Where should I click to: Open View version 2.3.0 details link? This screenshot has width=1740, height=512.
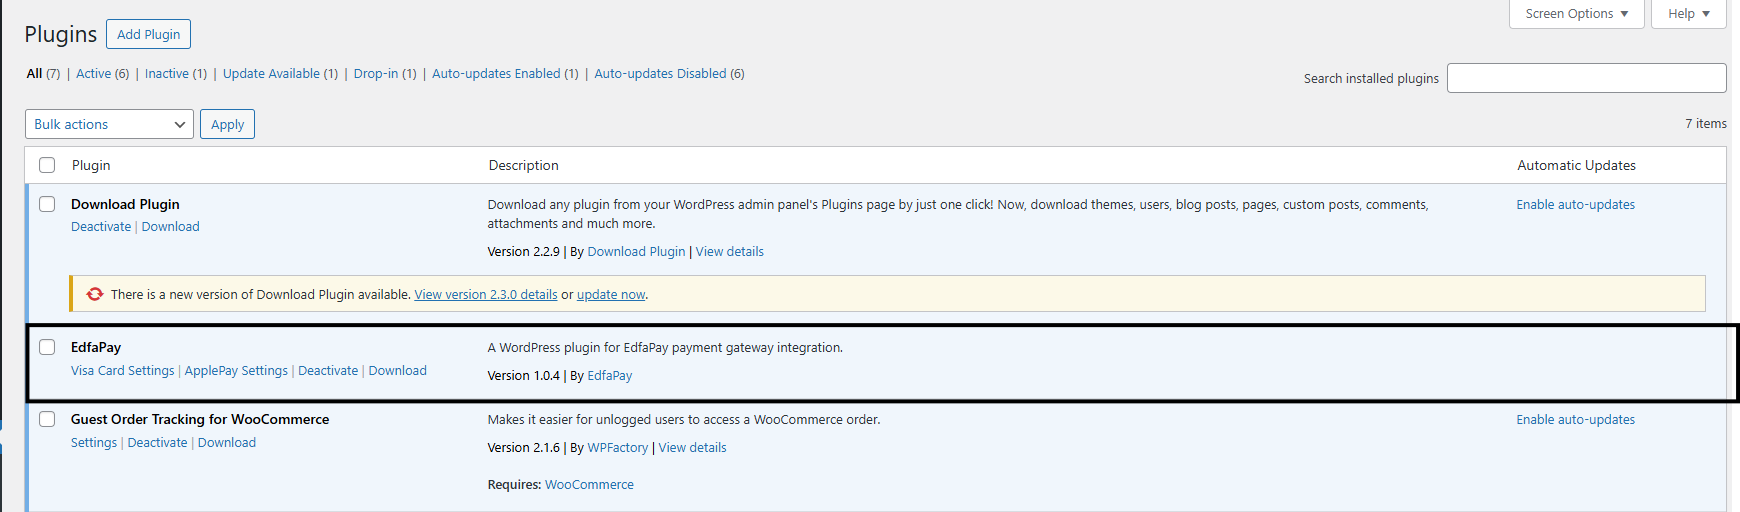(486, 295)
